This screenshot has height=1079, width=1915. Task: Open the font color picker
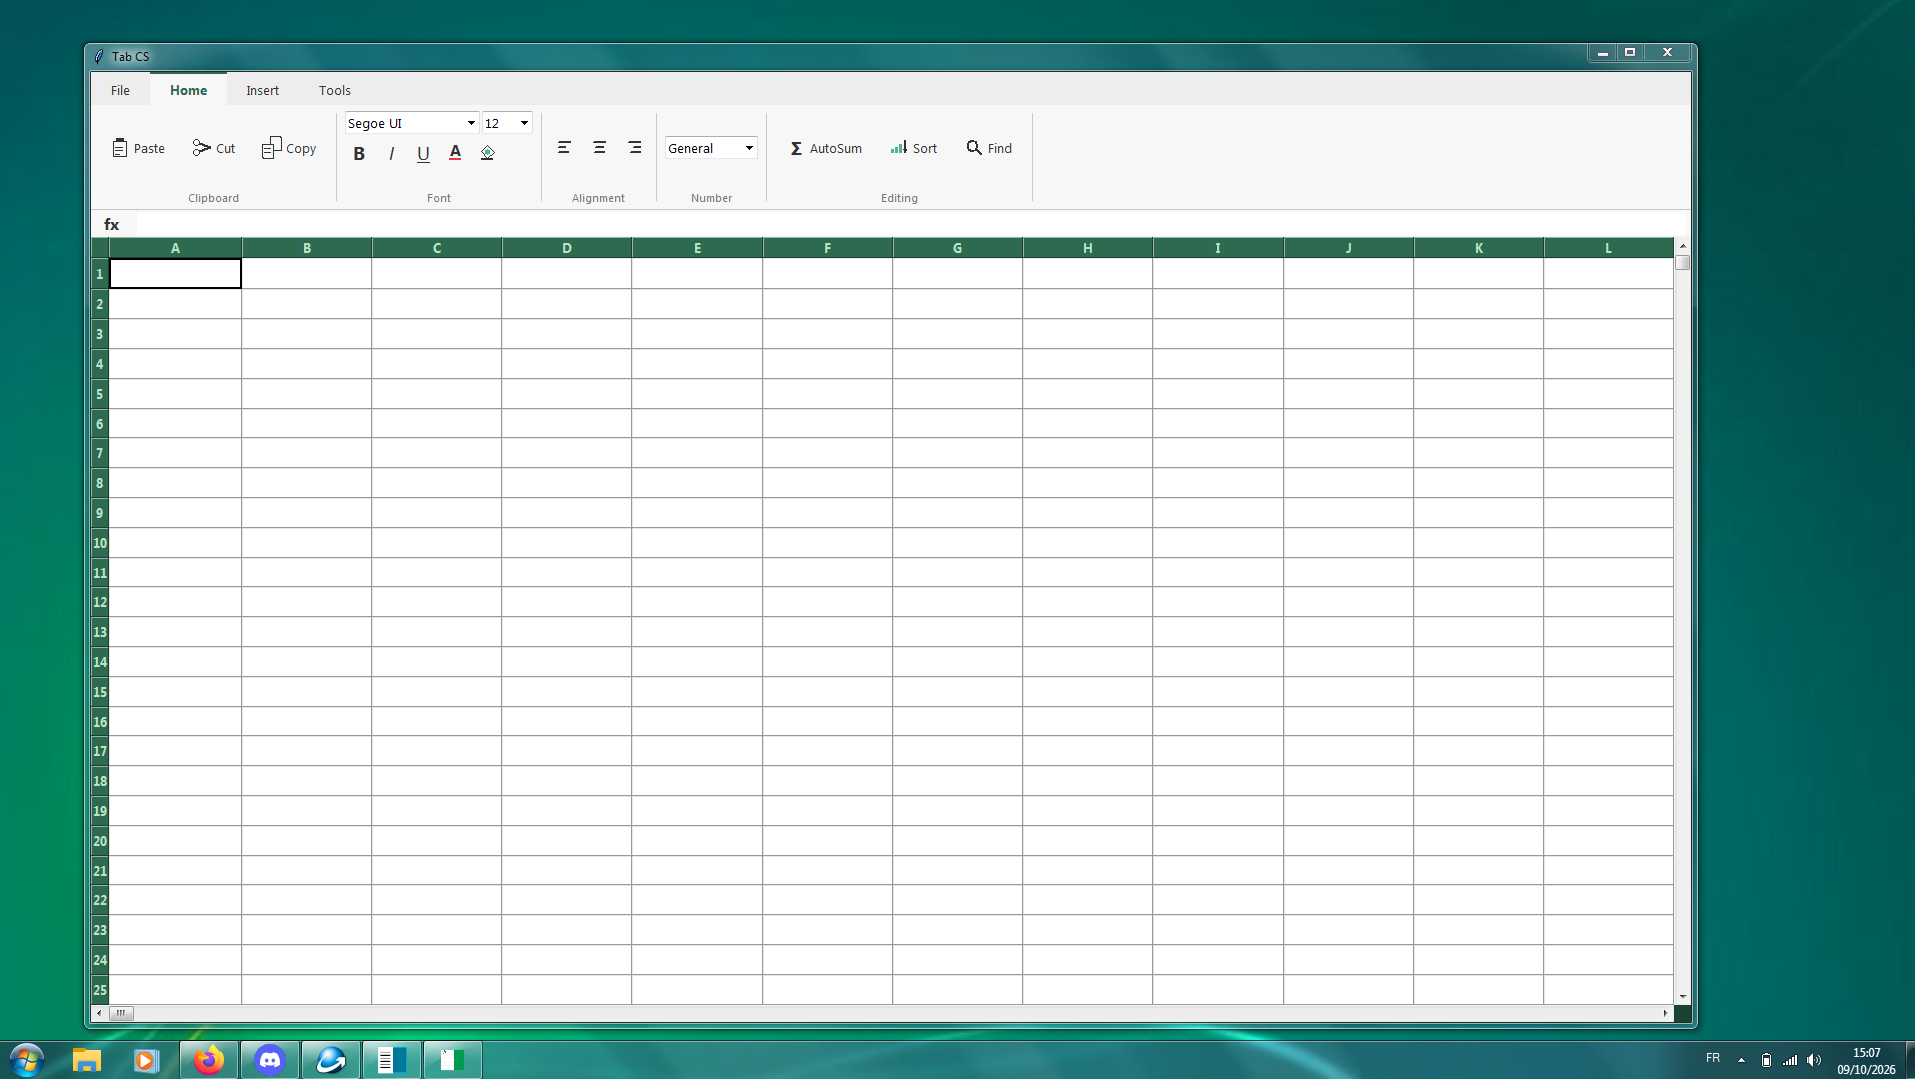pyautogui.click(x=455, y=153)
